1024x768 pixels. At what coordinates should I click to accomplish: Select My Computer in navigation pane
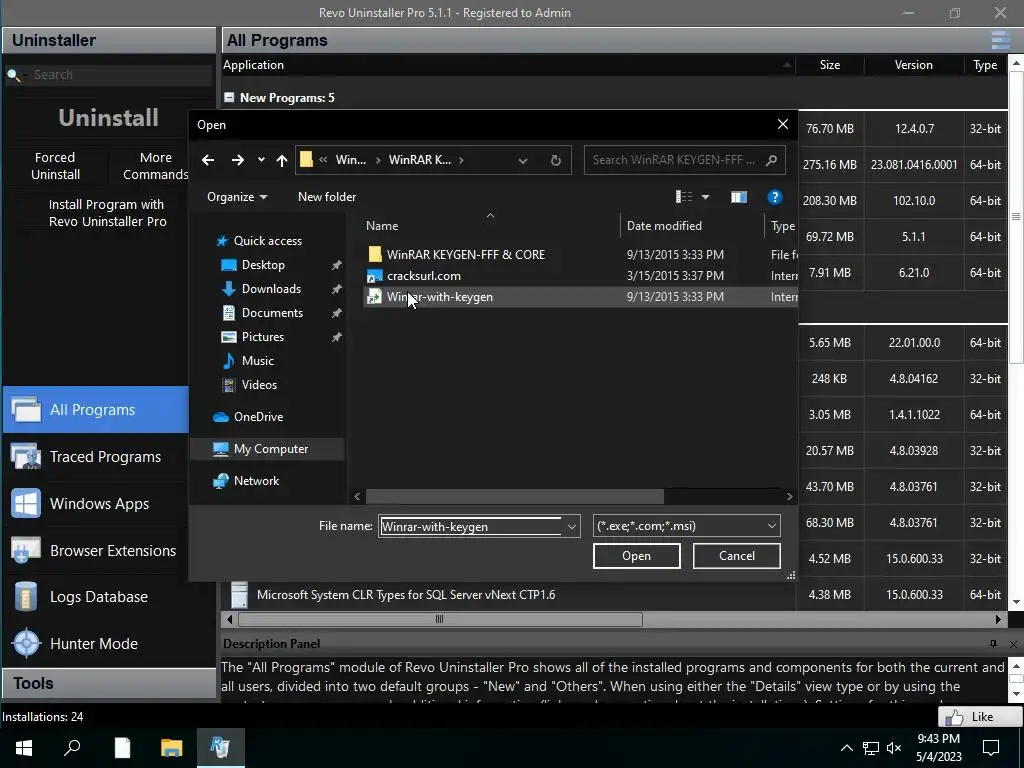coord(270,449)
